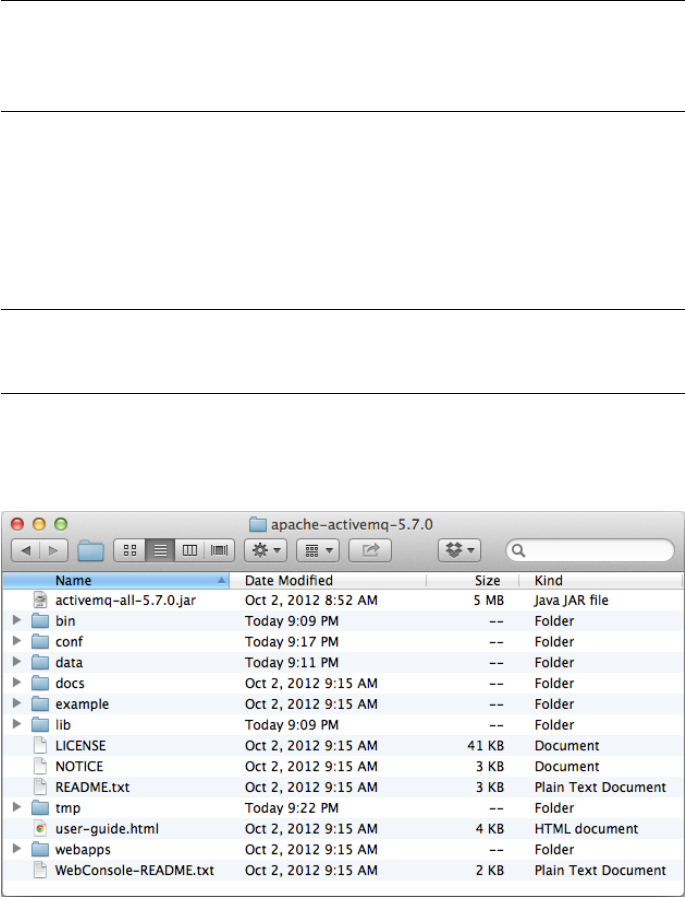
Task: Click the Today 9:22 PM date of tmp
Action: coord(292,808)
